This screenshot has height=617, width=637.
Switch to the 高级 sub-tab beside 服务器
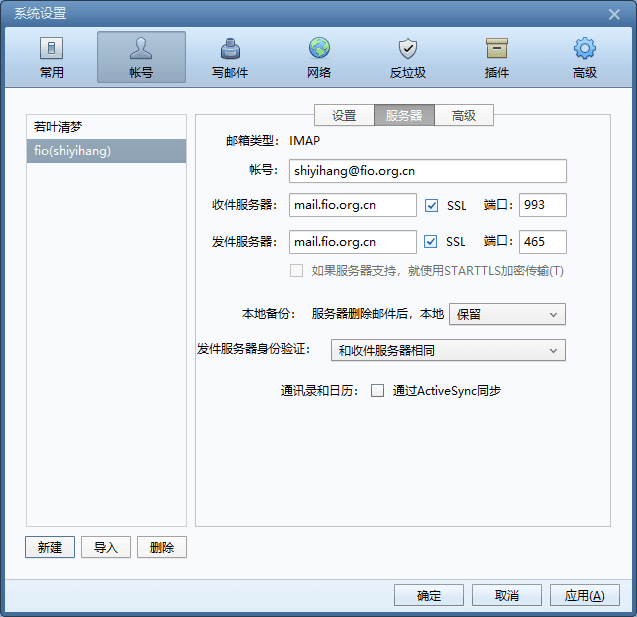click(464, 115)
